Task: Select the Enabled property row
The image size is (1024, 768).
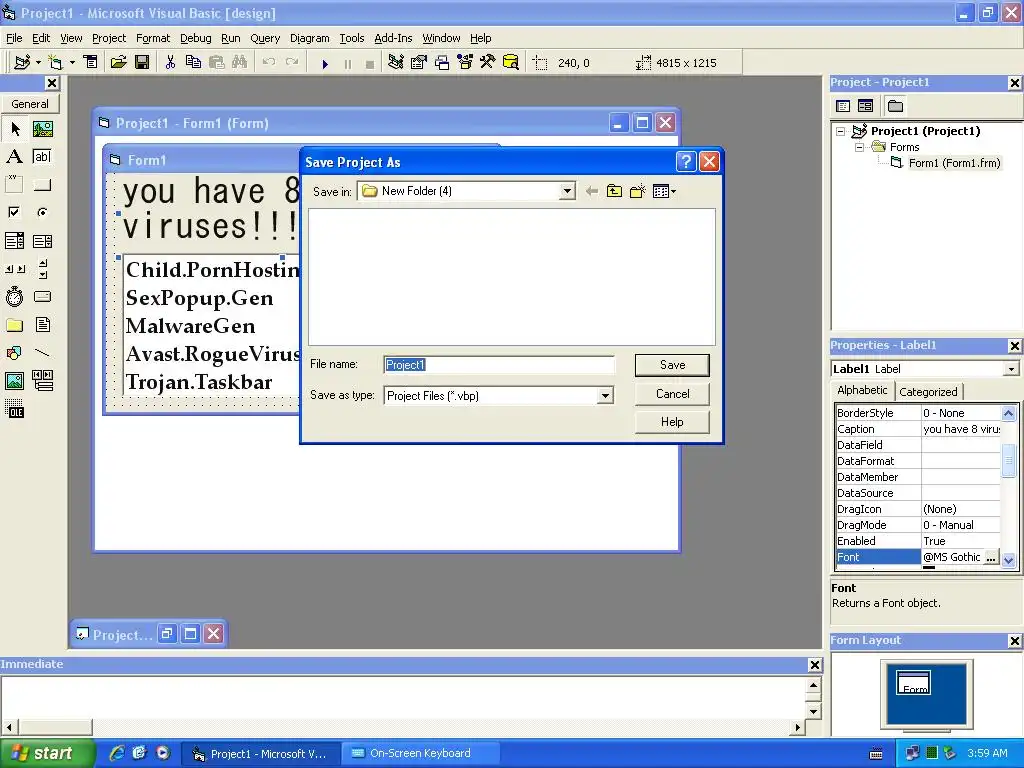Action: pos(918,541)
